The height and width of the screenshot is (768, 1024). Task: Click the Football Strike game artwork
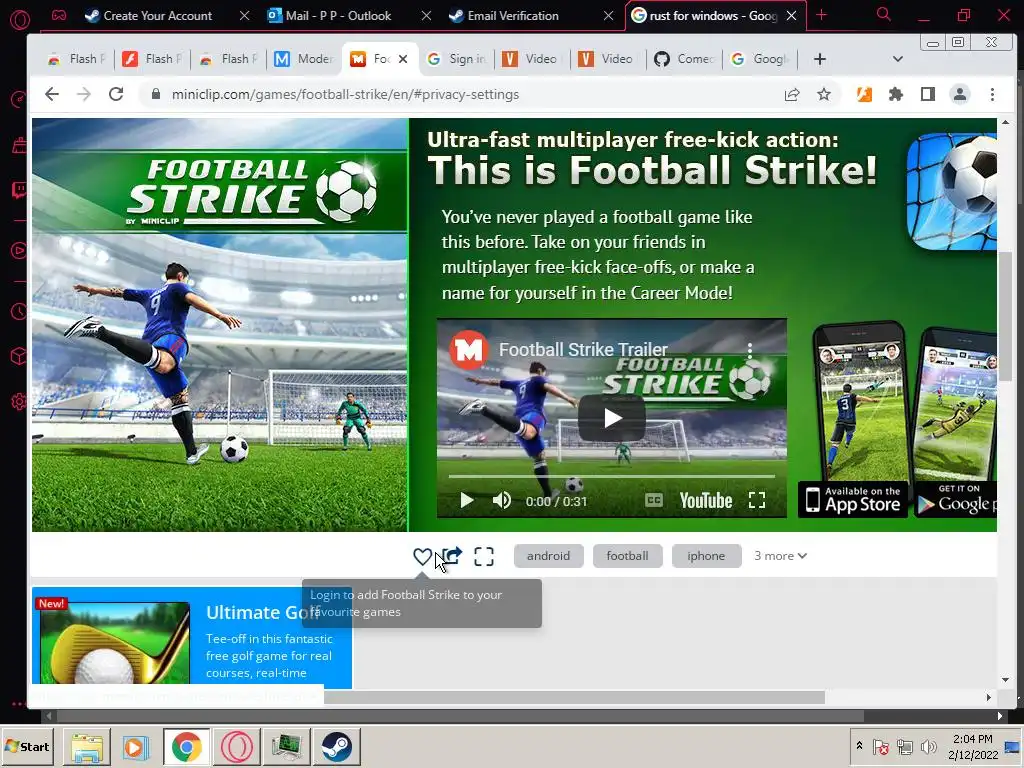coord(219,325)
